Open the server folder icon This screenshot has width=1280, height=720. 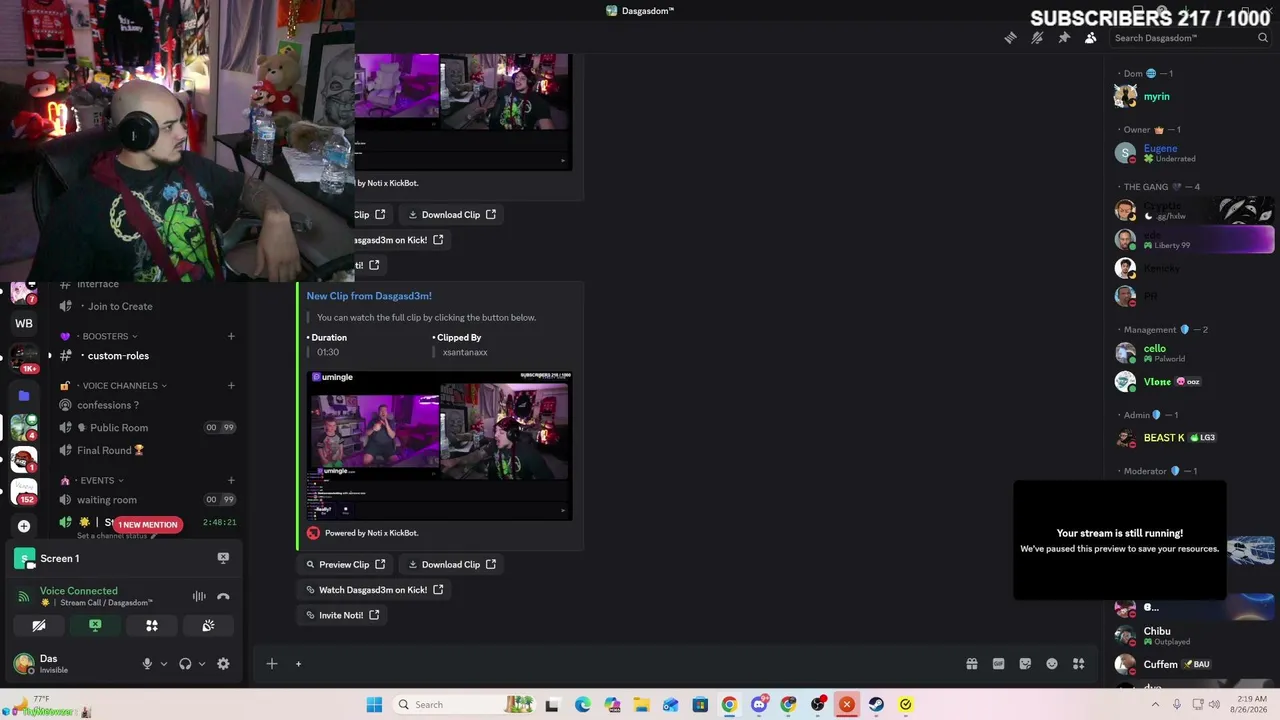click(24, 395)
